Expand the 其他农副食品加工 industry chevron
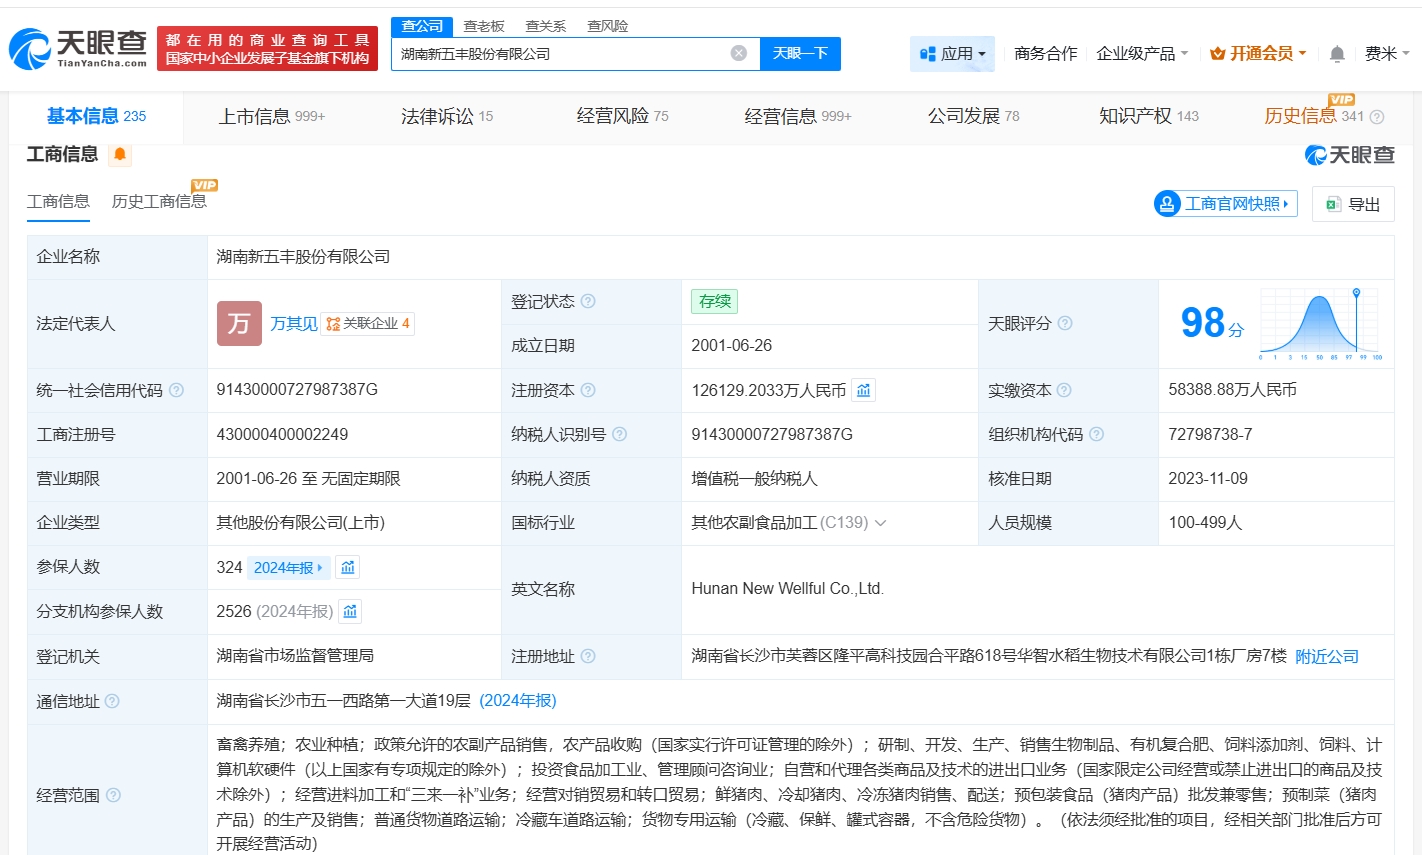This screenshot has height=855, width=1422. [881, 523]
